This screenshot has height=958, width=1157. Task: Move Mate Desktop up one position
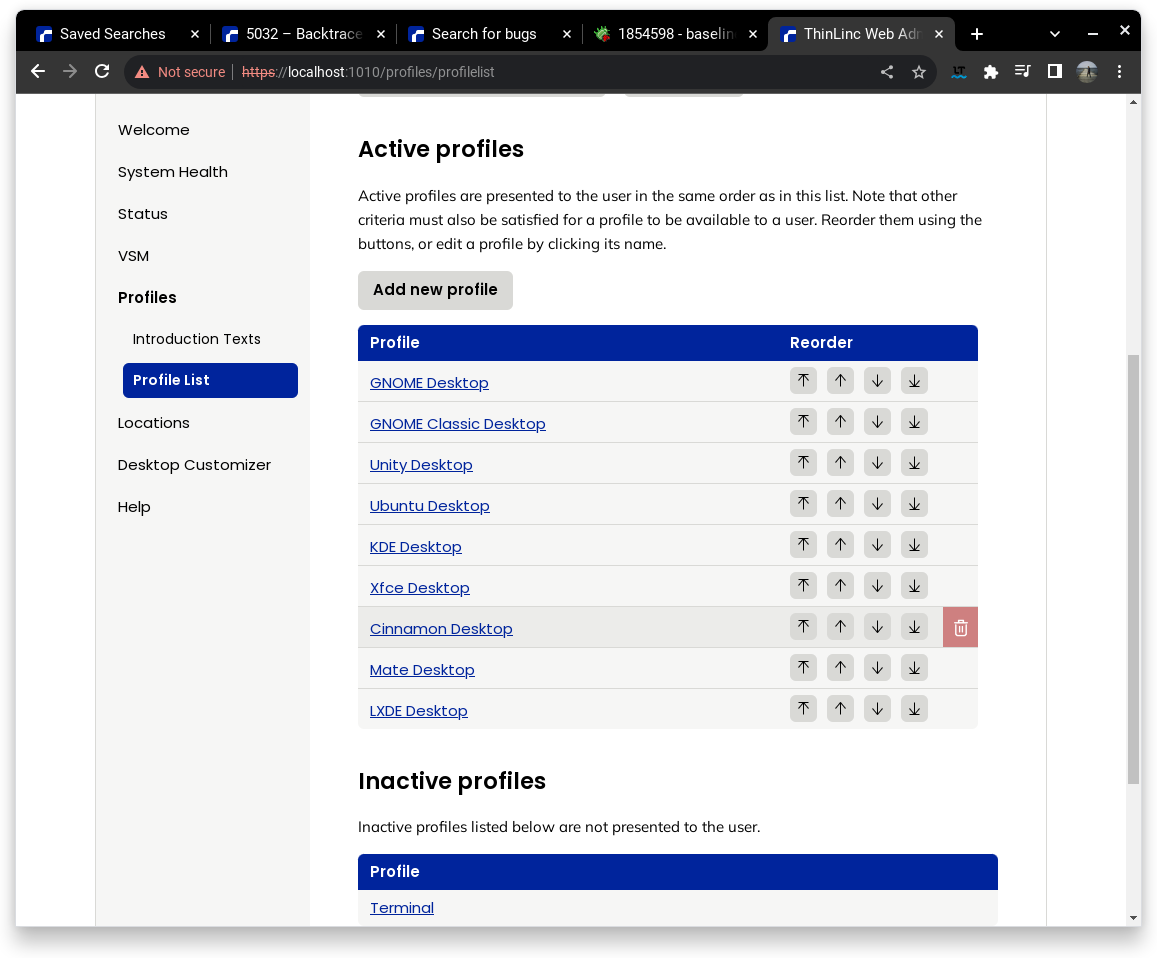click(840, 667)
